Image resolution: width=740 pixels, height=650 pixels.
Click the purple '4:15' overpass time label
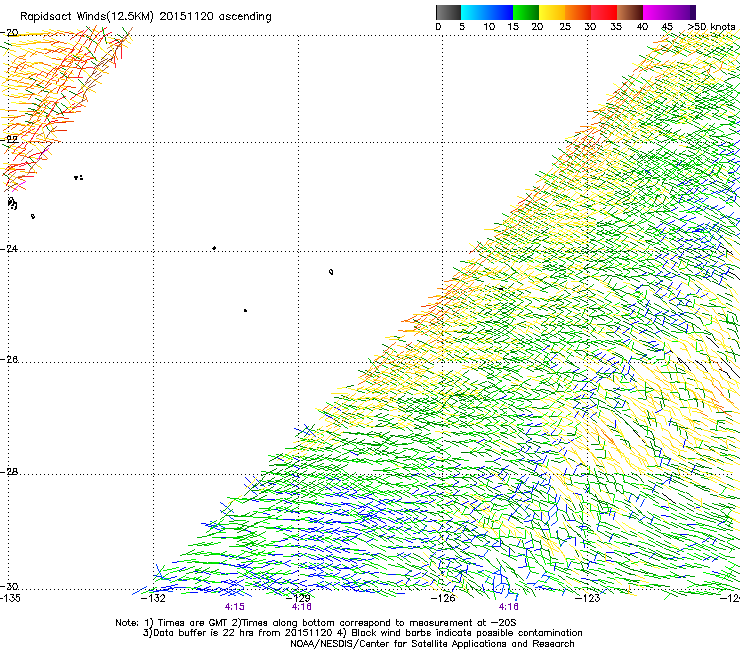235,607
